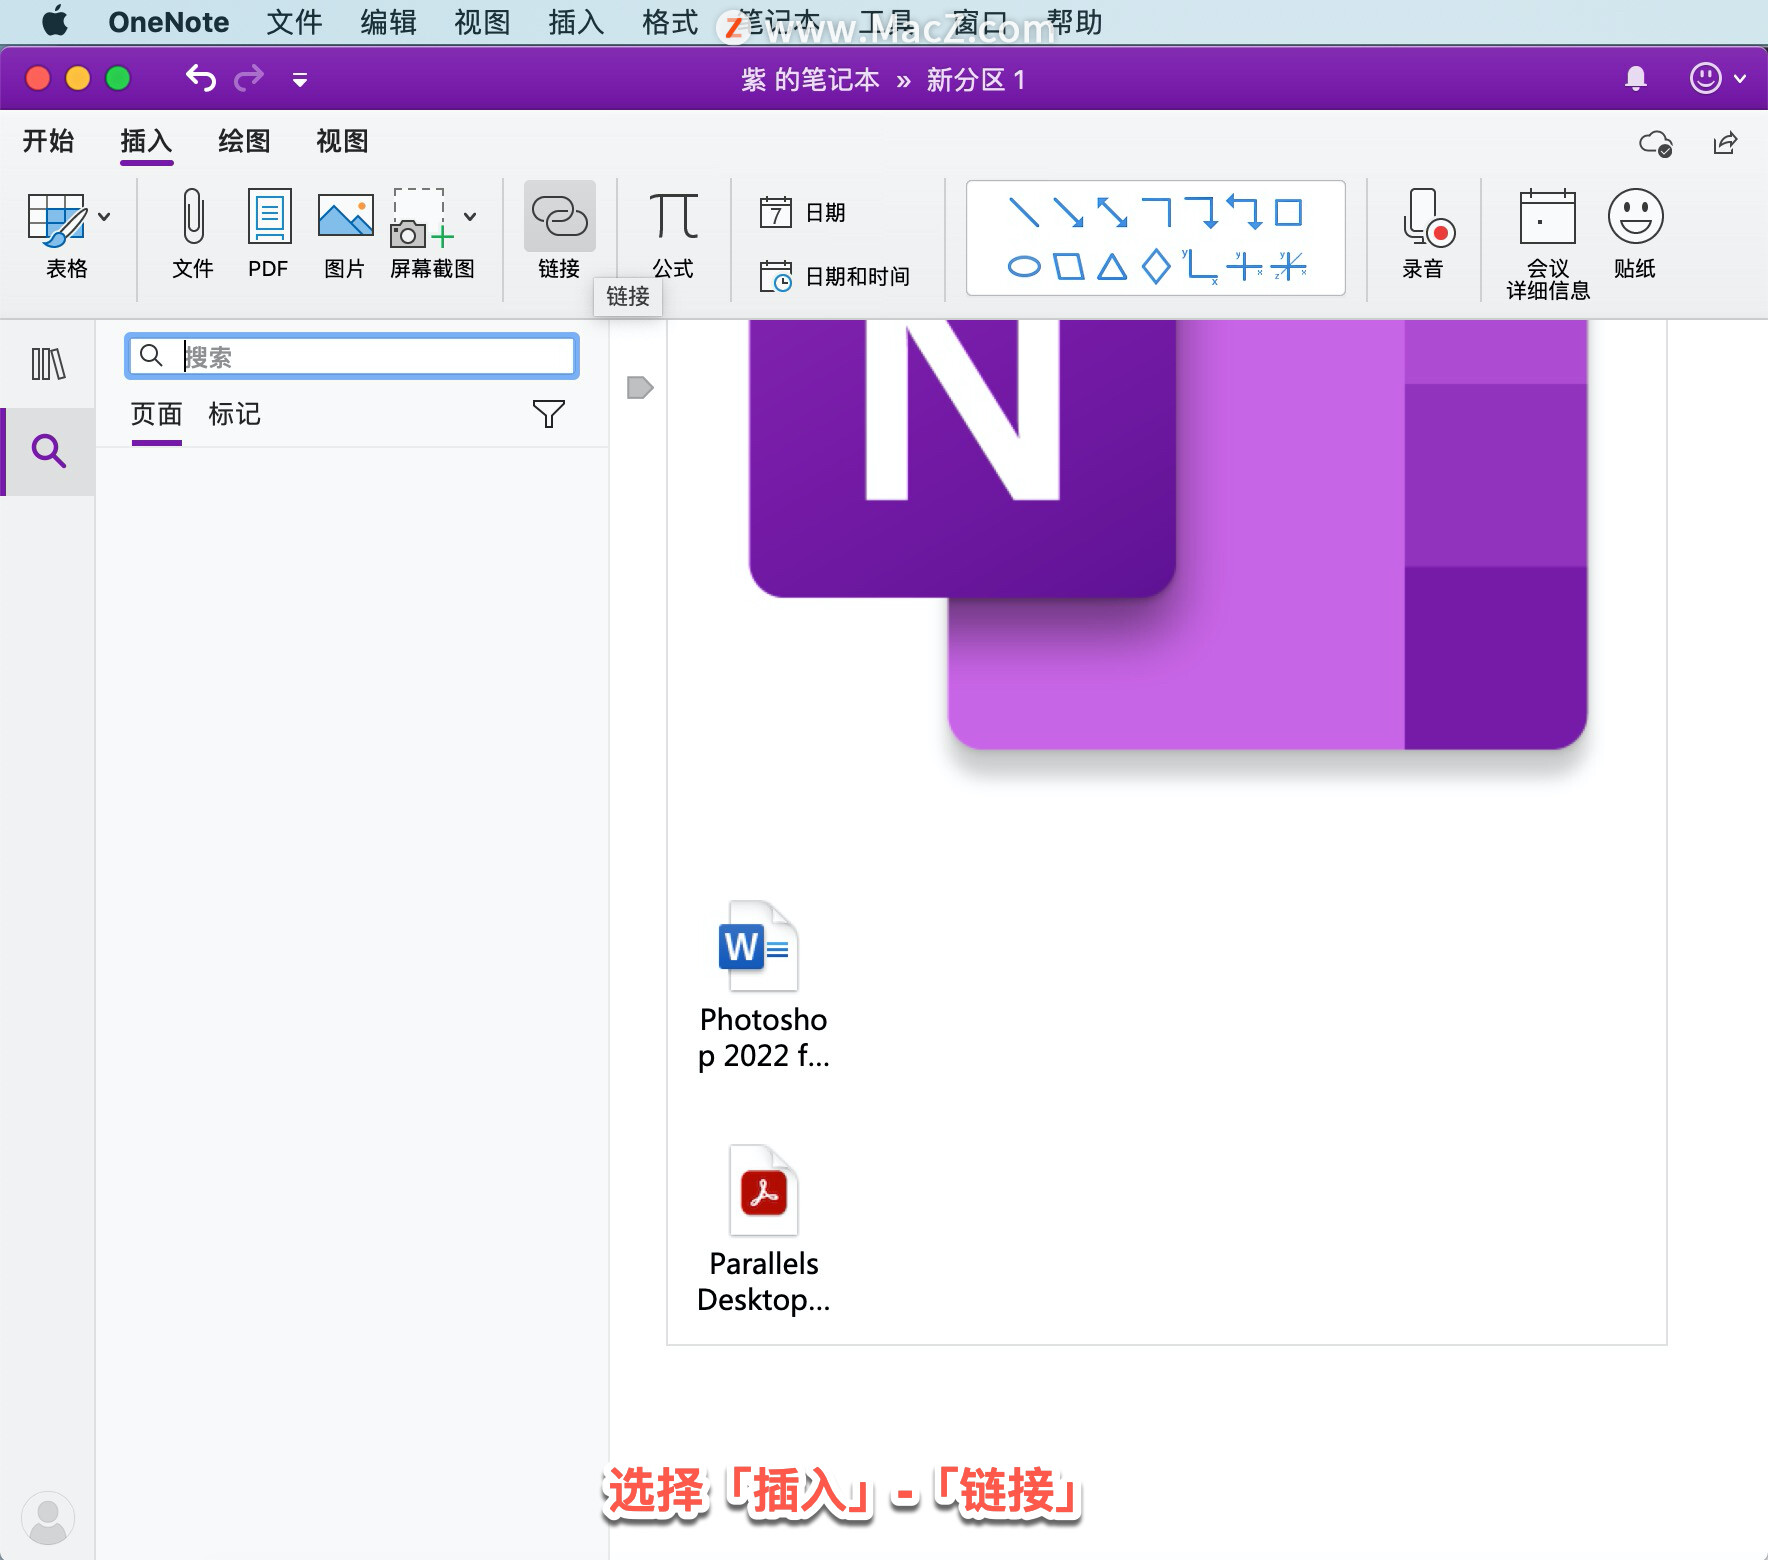This screenshot has height=1560, width=1768.
Task: Switch to the 开始 ribbon tab
Action: (x=49, y=141)
